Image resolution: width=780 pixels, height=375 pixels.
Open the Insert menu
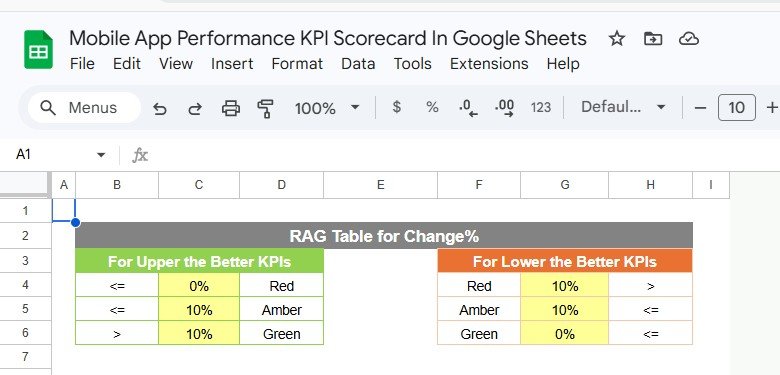tap(232, 64)
